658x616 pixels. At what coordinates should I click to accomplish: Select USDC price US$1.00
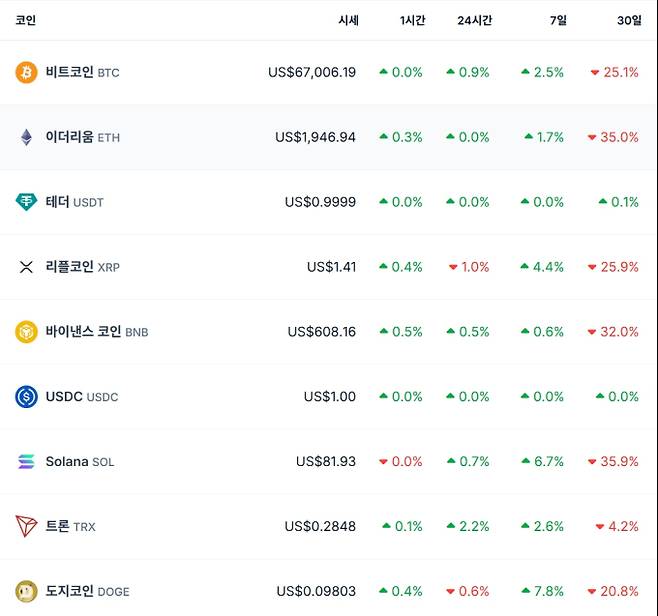click(330, 397)
